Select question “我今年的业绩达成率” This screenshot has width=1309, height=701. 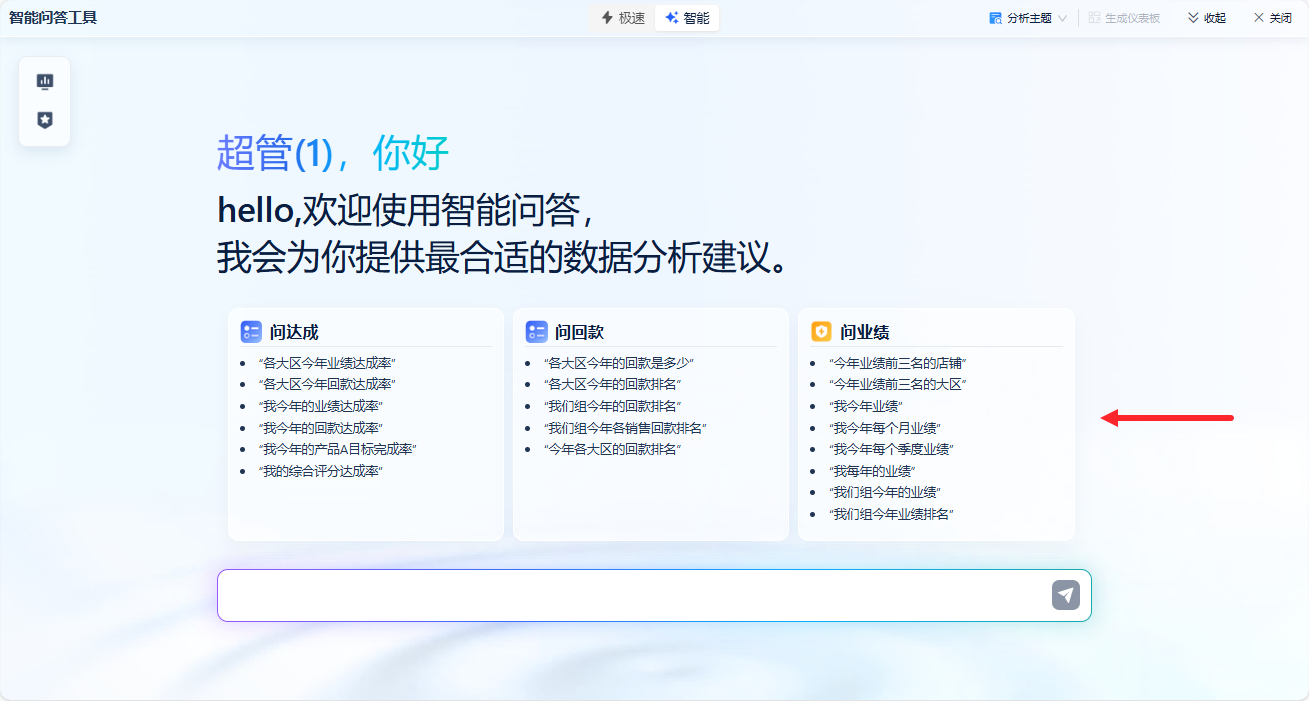[x=320, y=406]
